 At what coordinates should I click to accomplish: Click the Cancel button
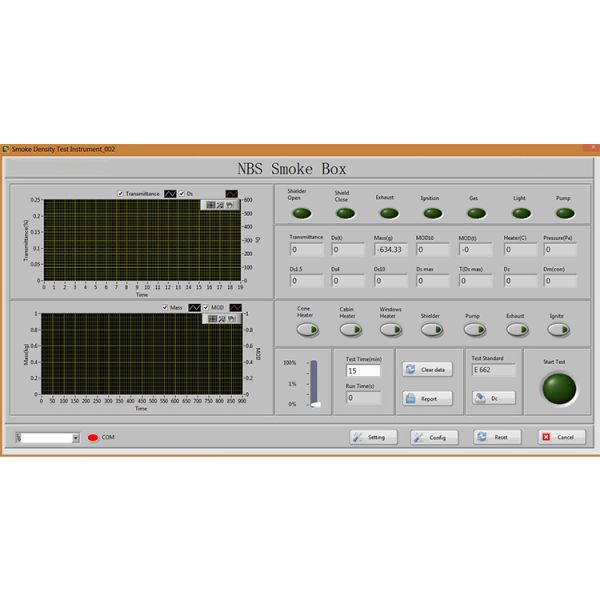pos(561,437)
